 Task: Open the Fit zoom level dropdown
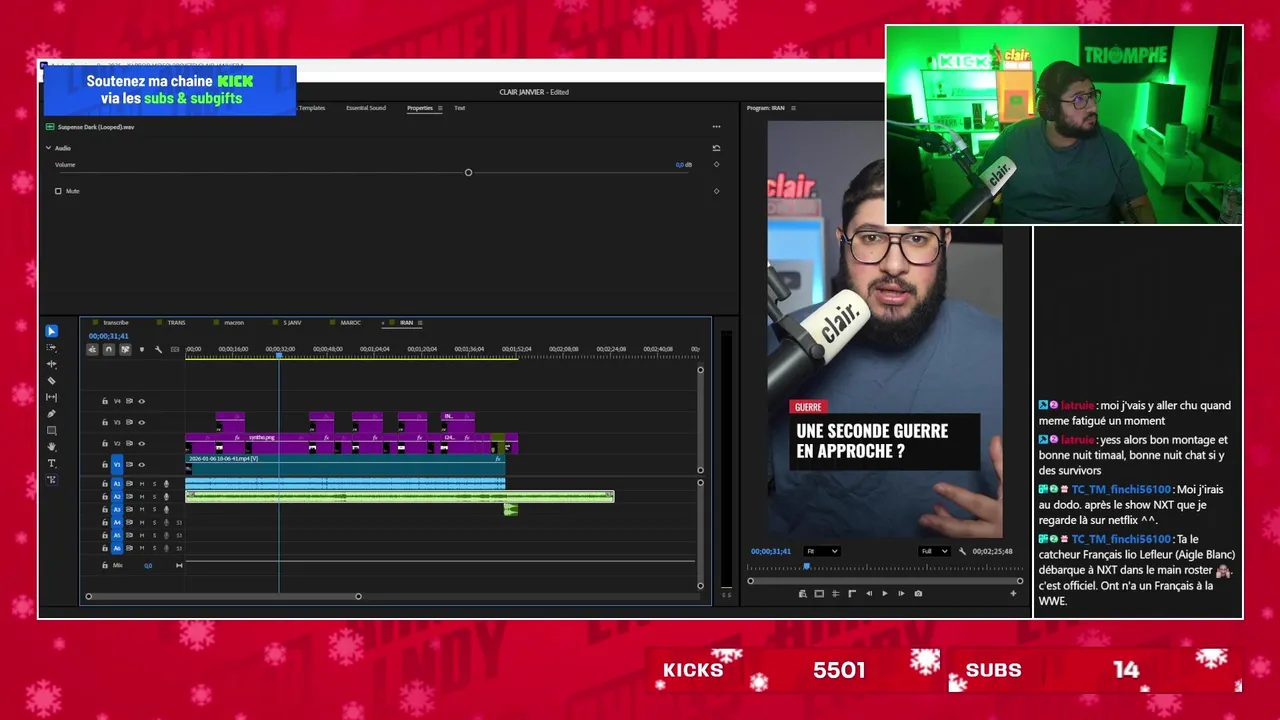point(822,551)
